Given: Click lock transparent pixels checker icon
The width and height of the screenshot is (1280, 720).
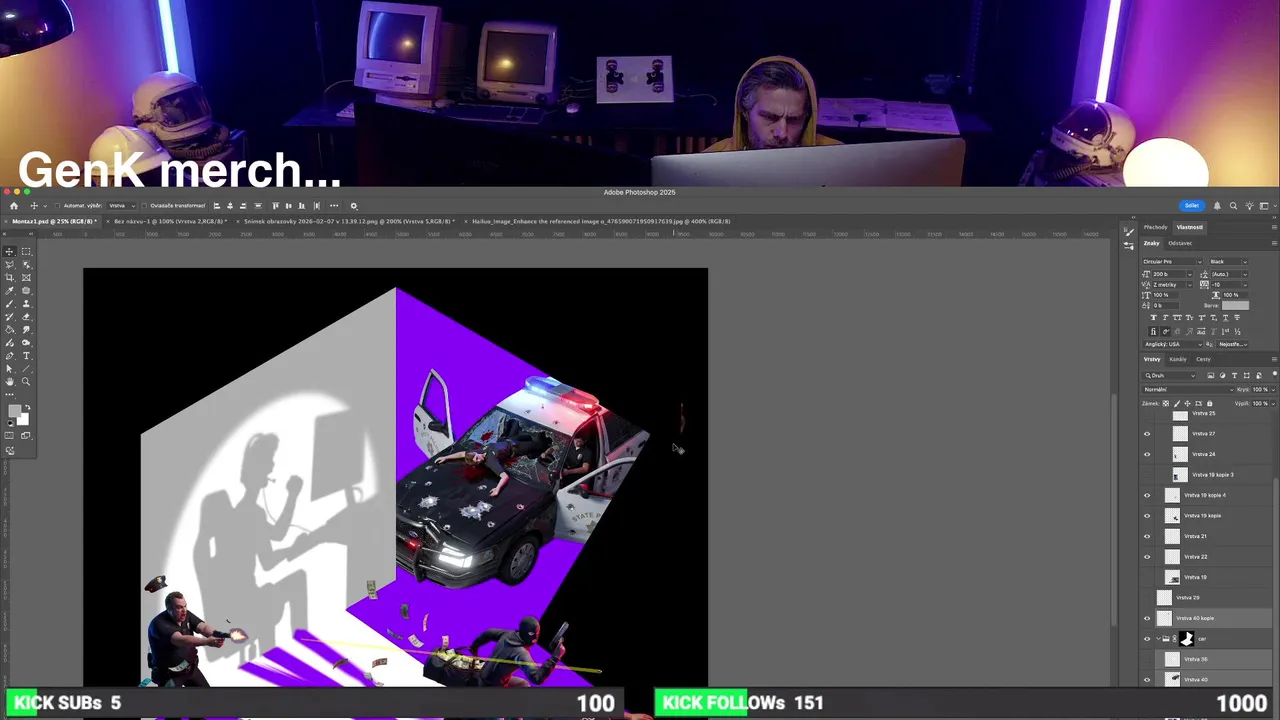Looking at the screenshot, I should pos(1166,403).
